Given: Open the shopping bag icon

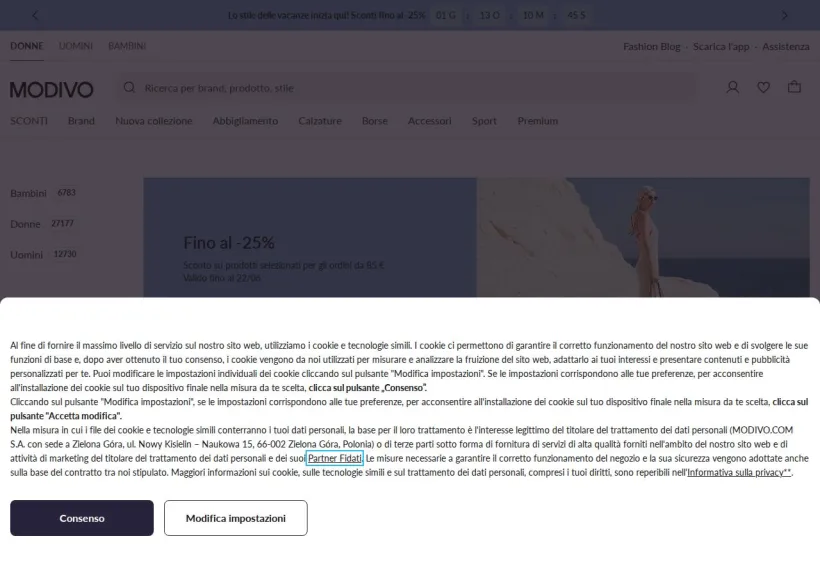Looking at the screenshot, I should 794,87.
